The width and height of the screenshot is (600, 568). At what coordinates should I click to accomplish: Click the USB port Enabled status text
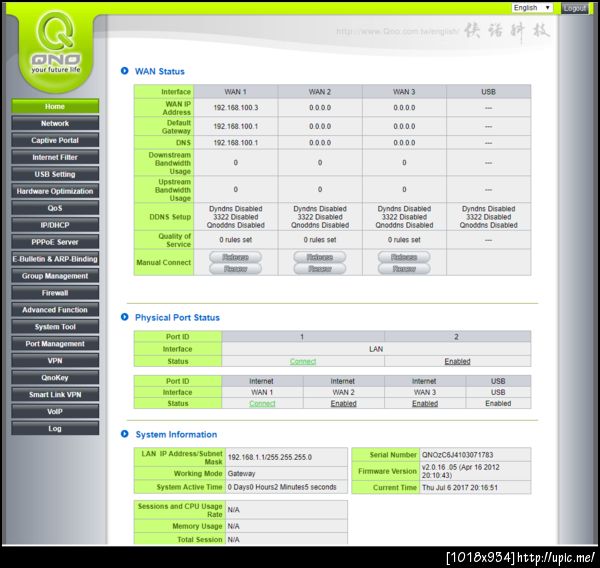498,403
